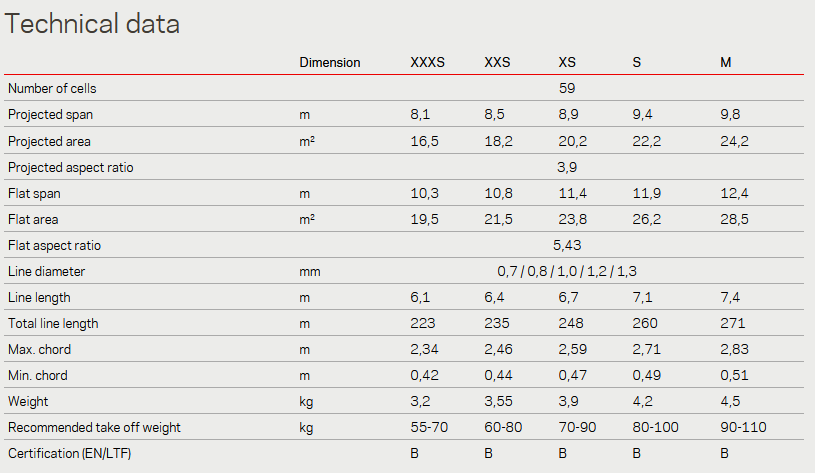The height and width of the screenshot is (473, 815).
Task: Click the Technical data heading
Action: [92, 24]
